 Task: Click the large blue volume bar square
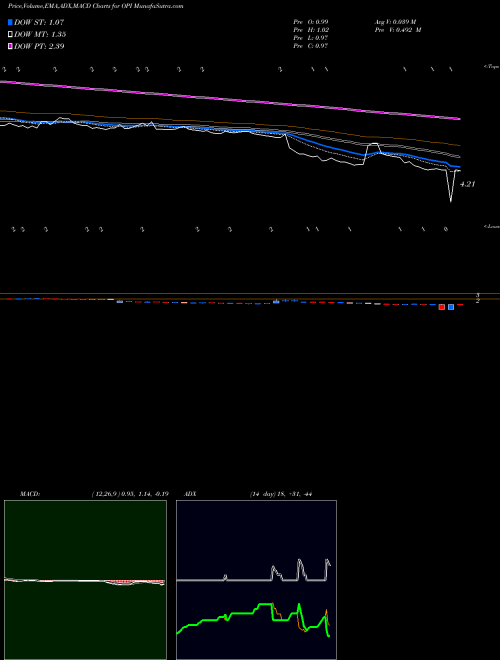click(451, 307)
